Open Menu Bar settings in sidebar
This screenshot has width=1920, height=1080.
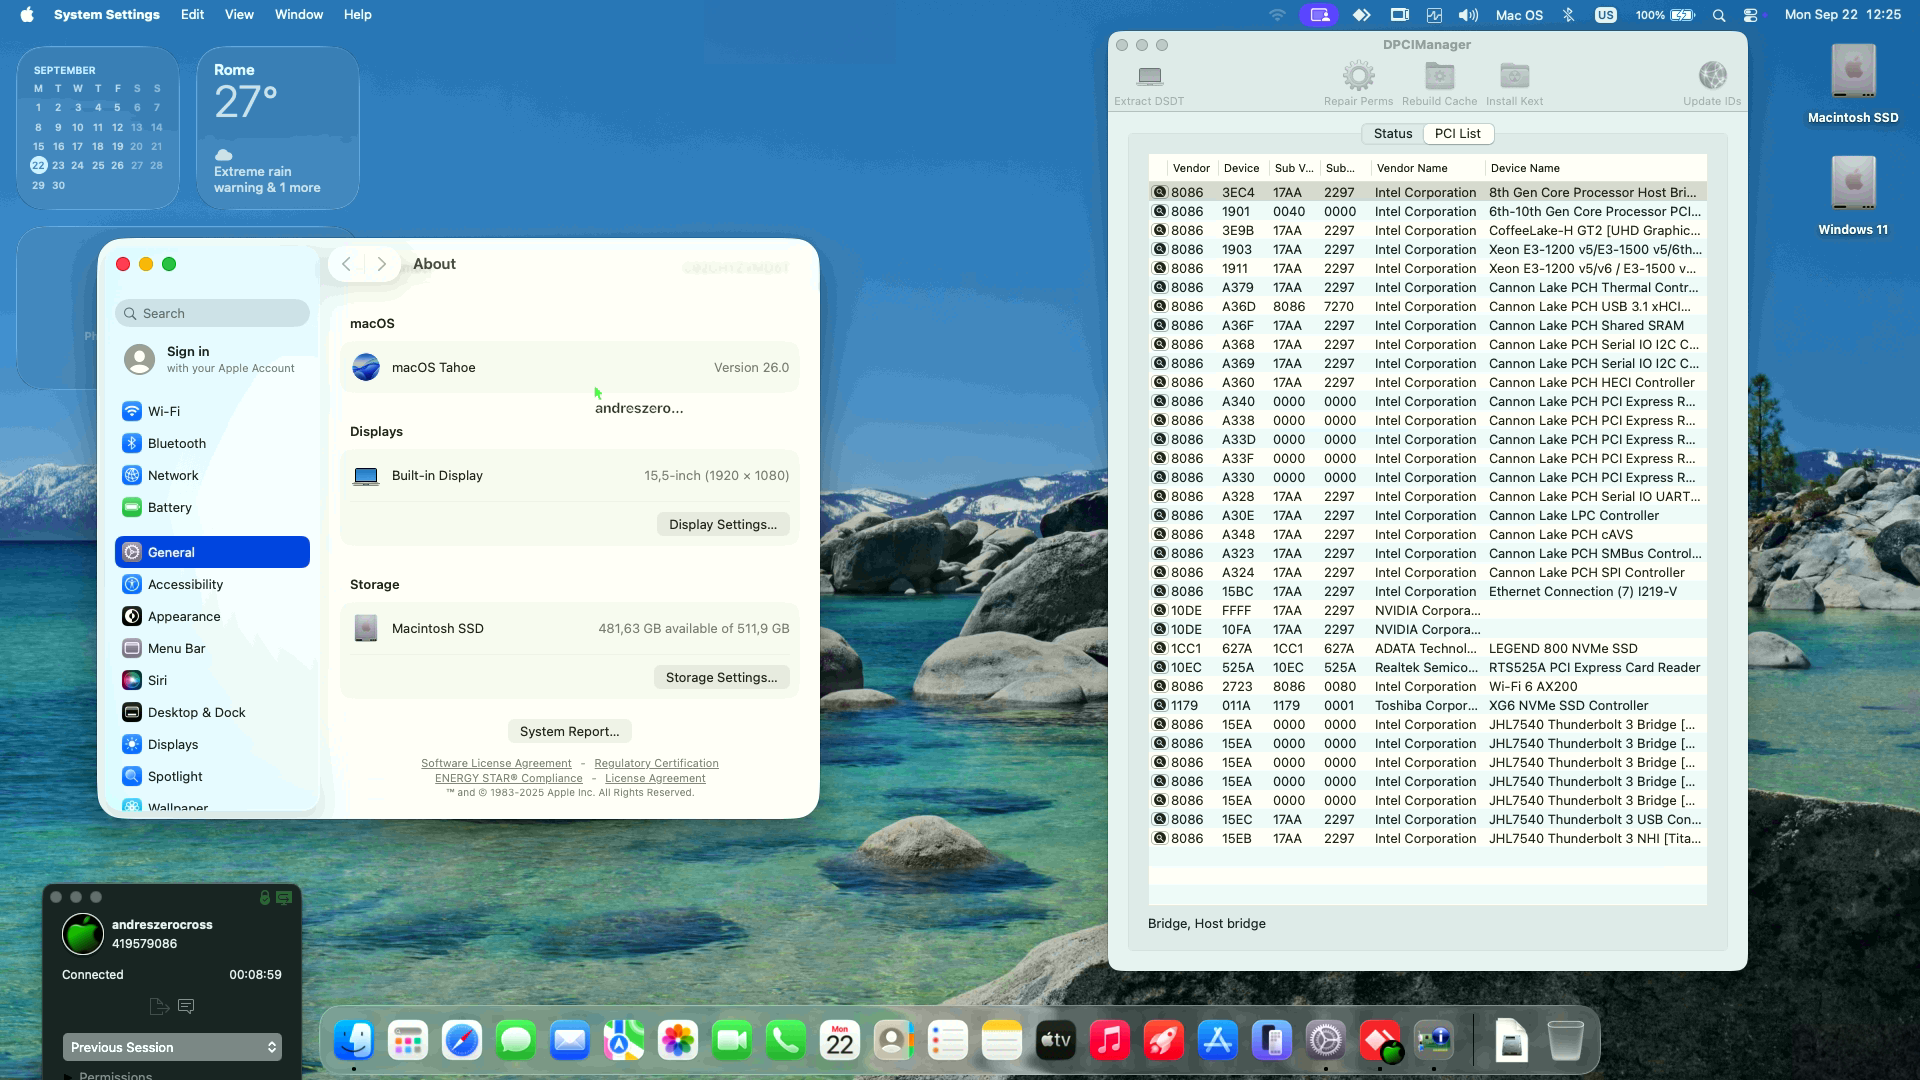212,648
